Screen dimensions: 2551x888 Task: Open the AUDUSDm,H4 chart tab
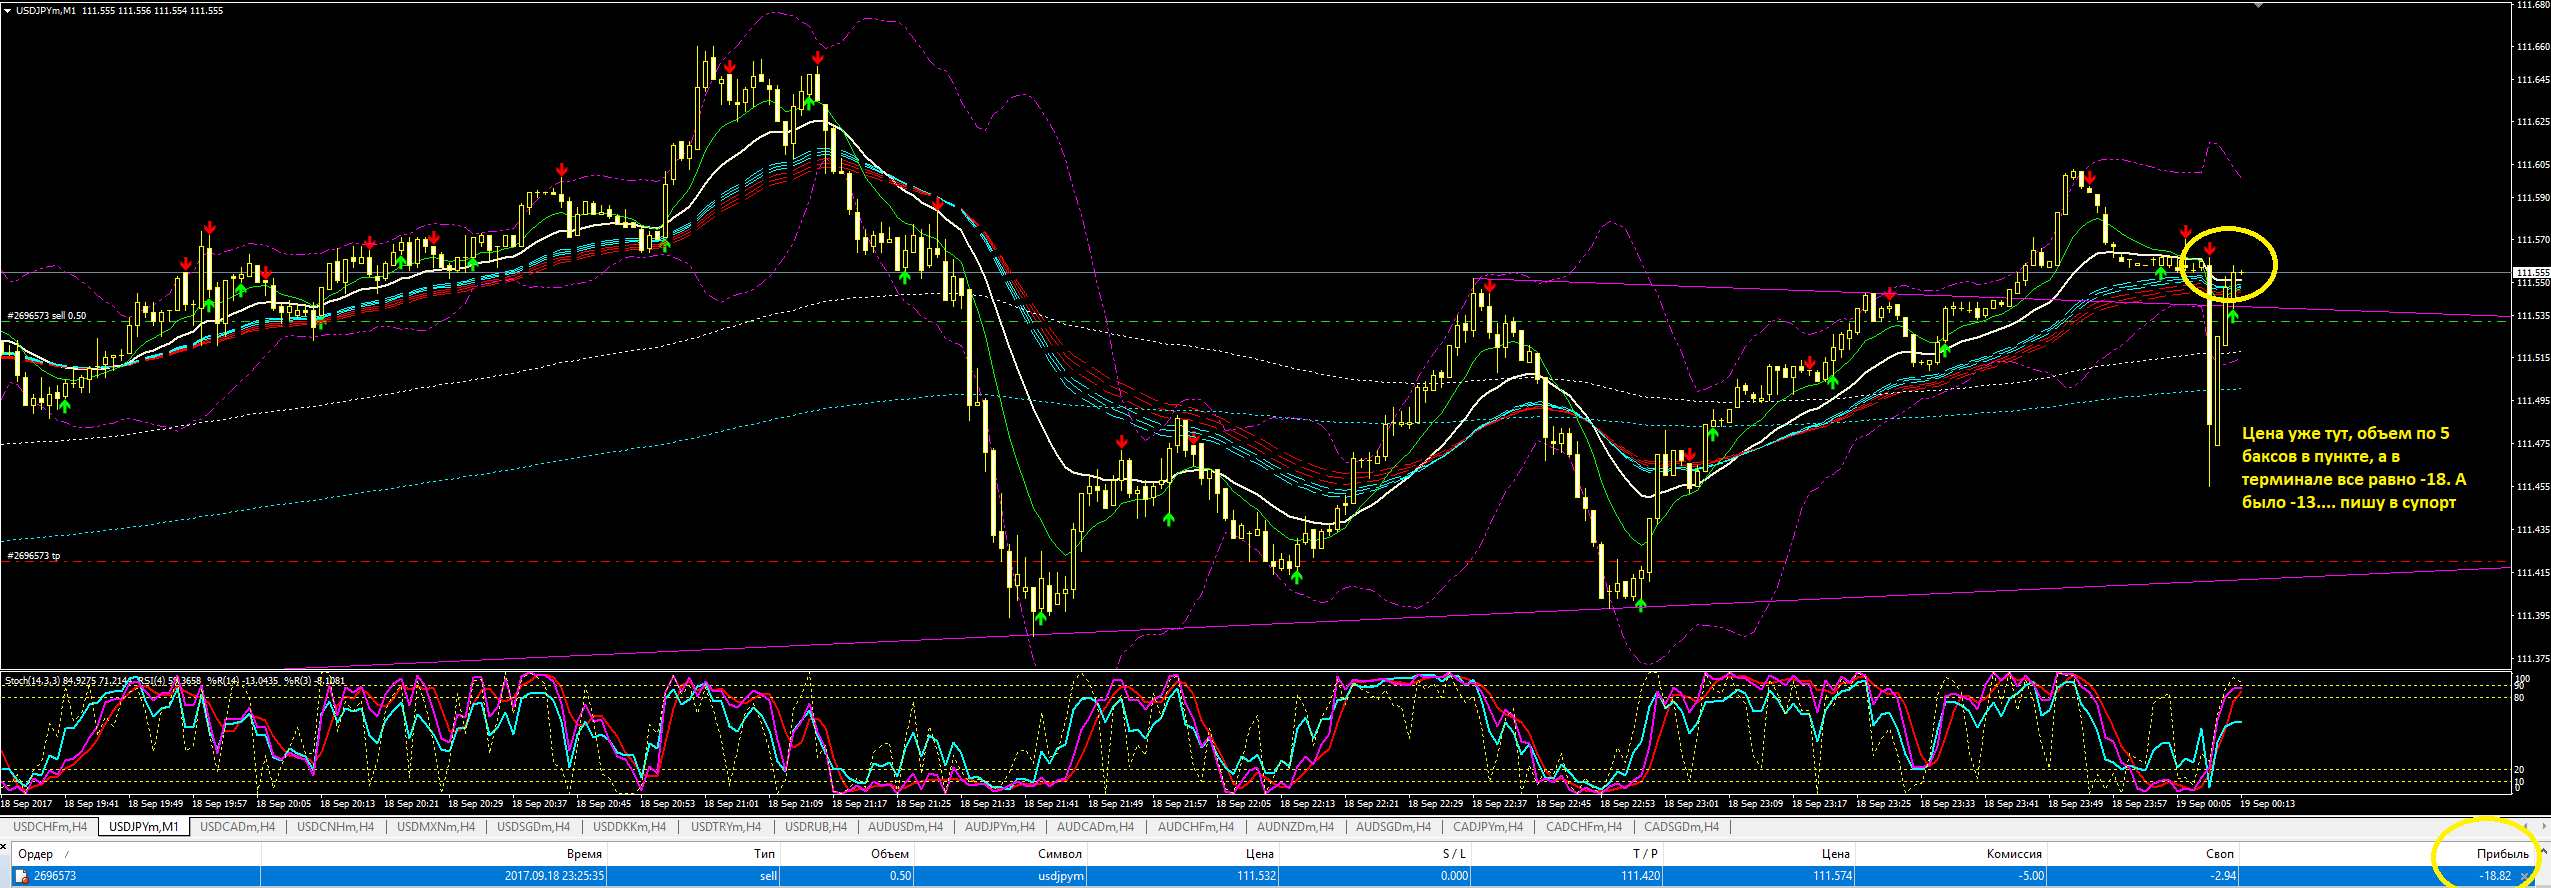tap(905, 827)
